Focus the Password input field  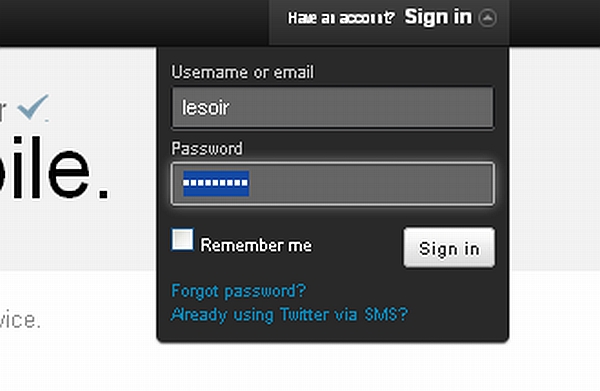[333, 184]
